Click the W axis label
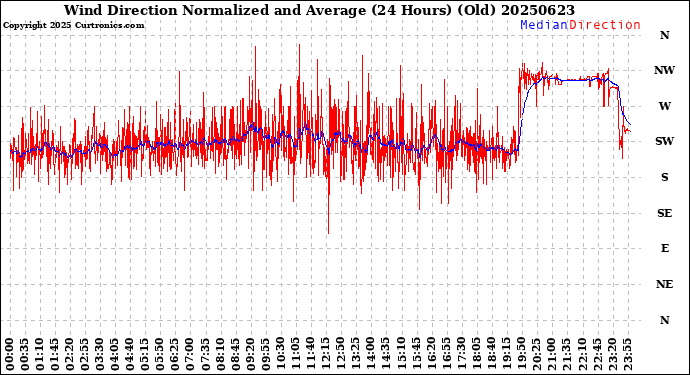Image resolution: width=690 pixels, height=375 pixels. click(x=664, y=106)
